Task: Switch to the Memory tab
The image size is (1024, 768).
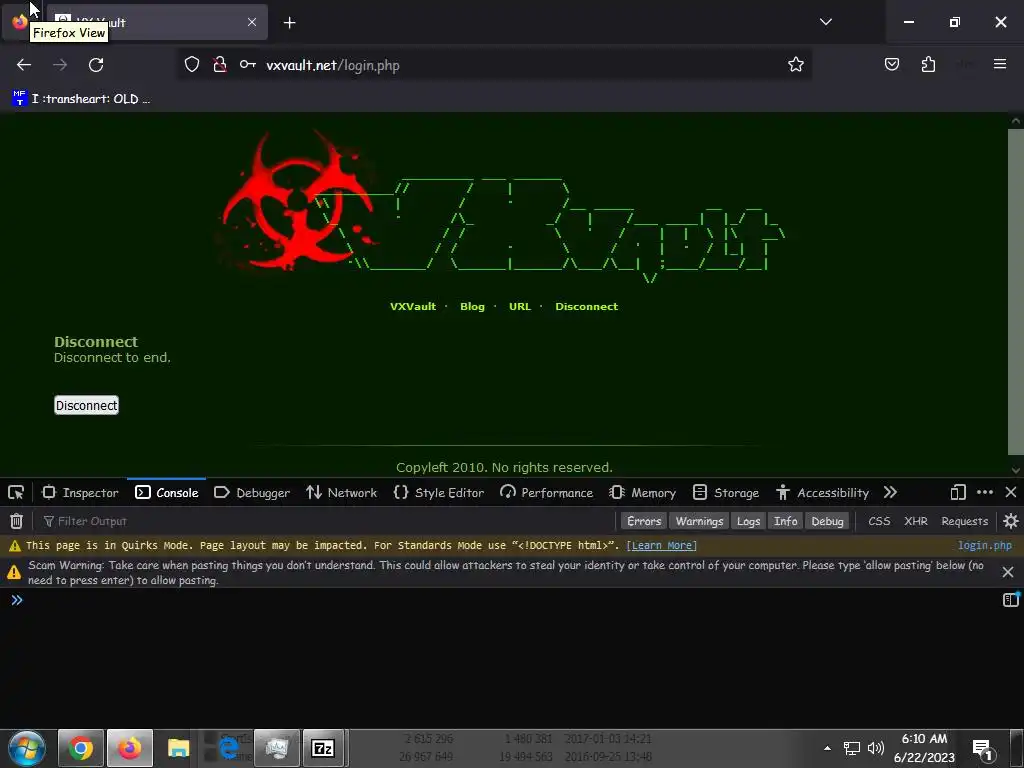Action: (x=643, y=492)
